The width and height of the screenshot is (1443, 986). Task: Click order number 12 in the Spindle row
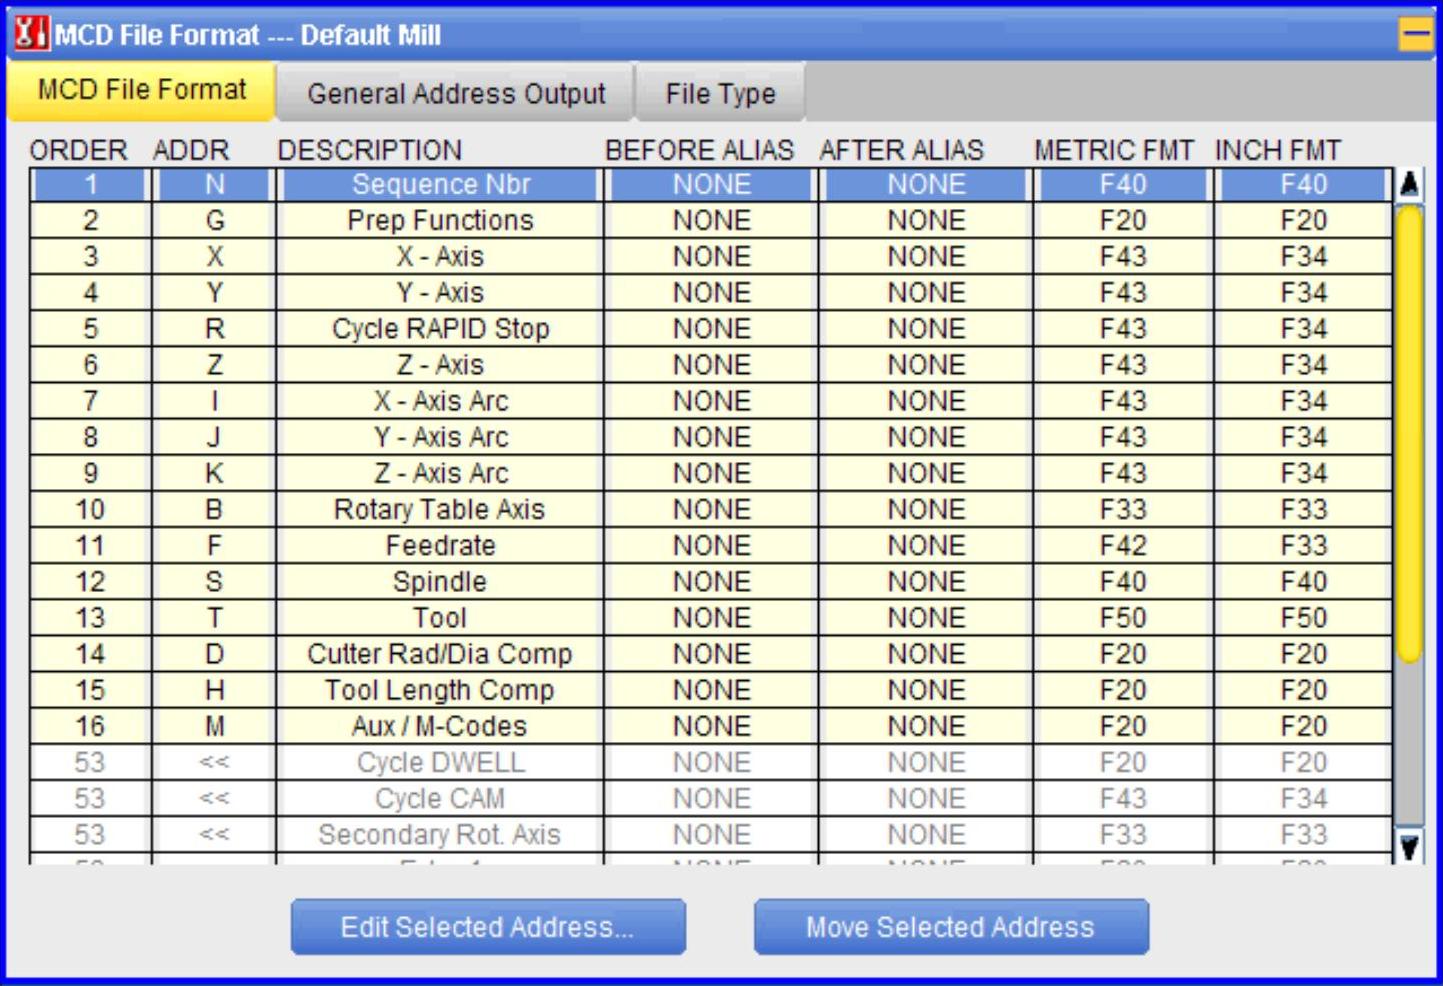pos(90,582)
